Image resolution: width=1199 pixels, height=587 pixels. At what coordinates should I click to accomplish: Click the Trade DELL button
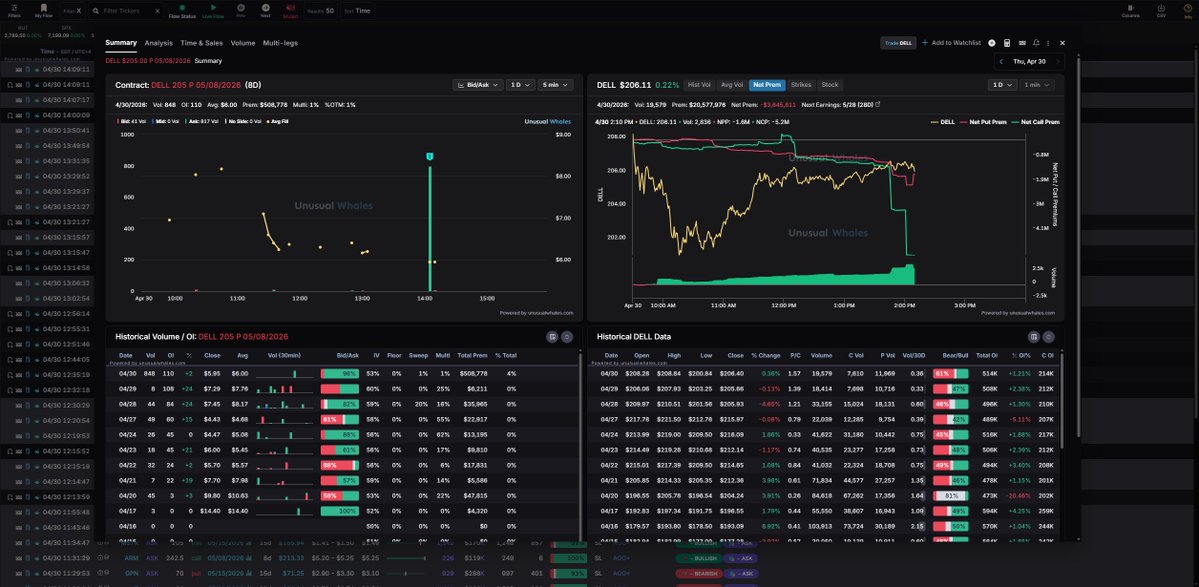[x=898, y=44]
